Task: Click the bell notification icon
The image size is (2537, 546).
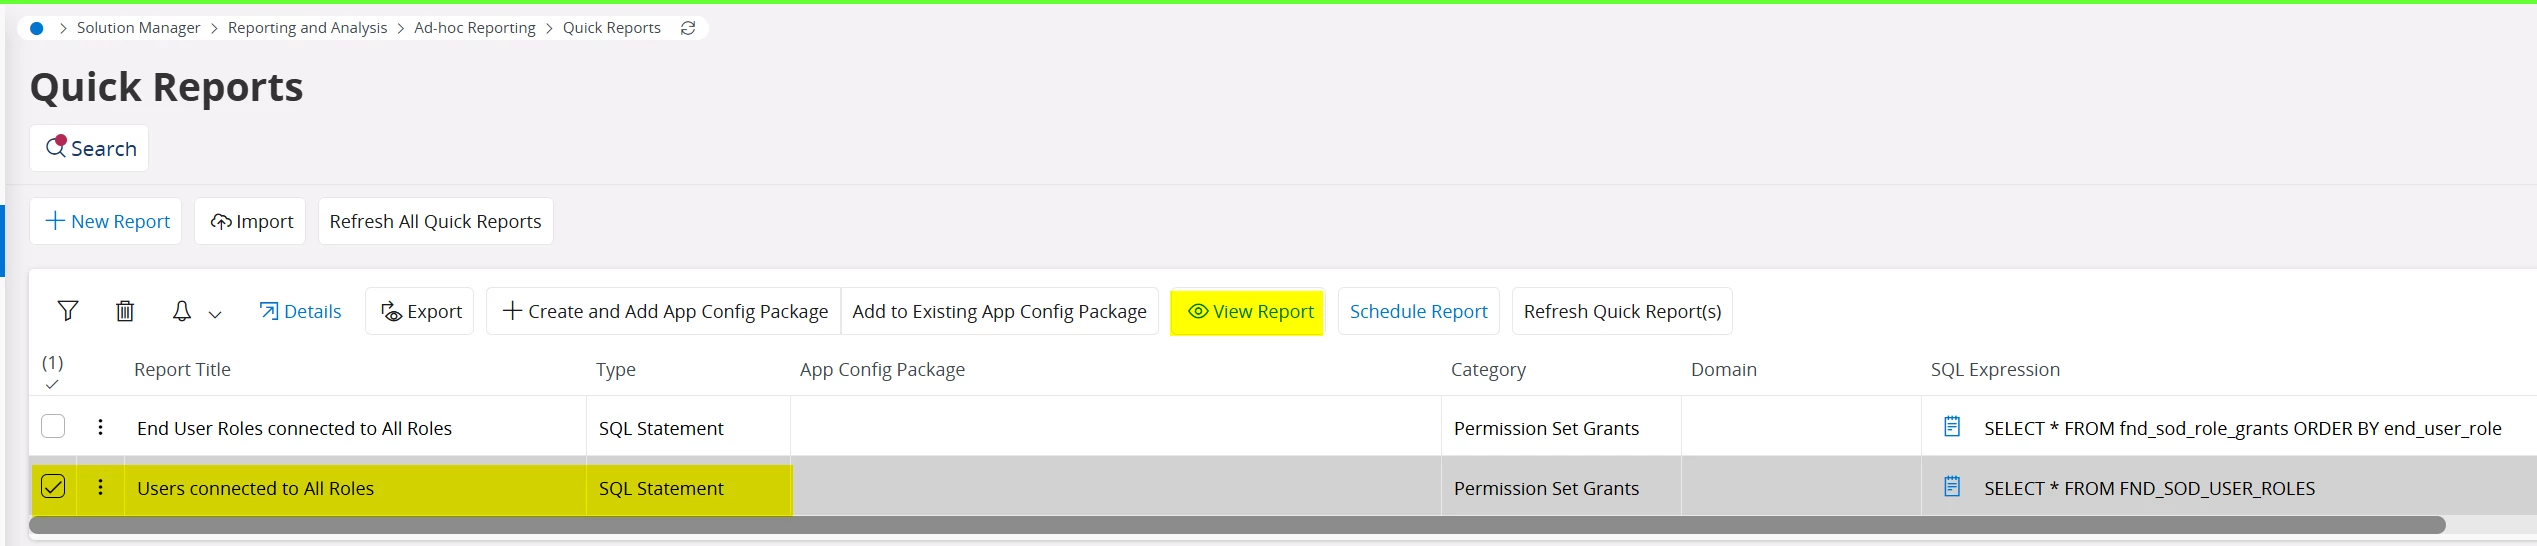Action: click(x=181, y=311)
